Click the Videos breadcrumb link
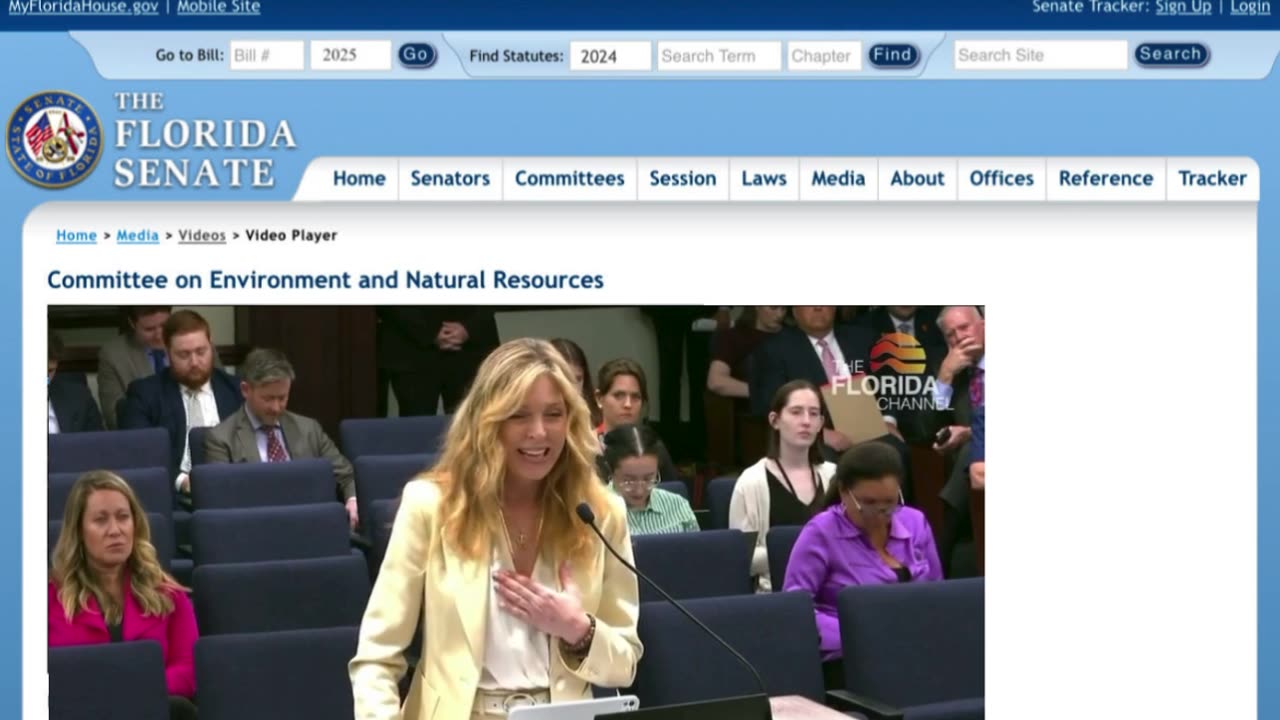Viewport: 1280px width, 720px height. 202,235
